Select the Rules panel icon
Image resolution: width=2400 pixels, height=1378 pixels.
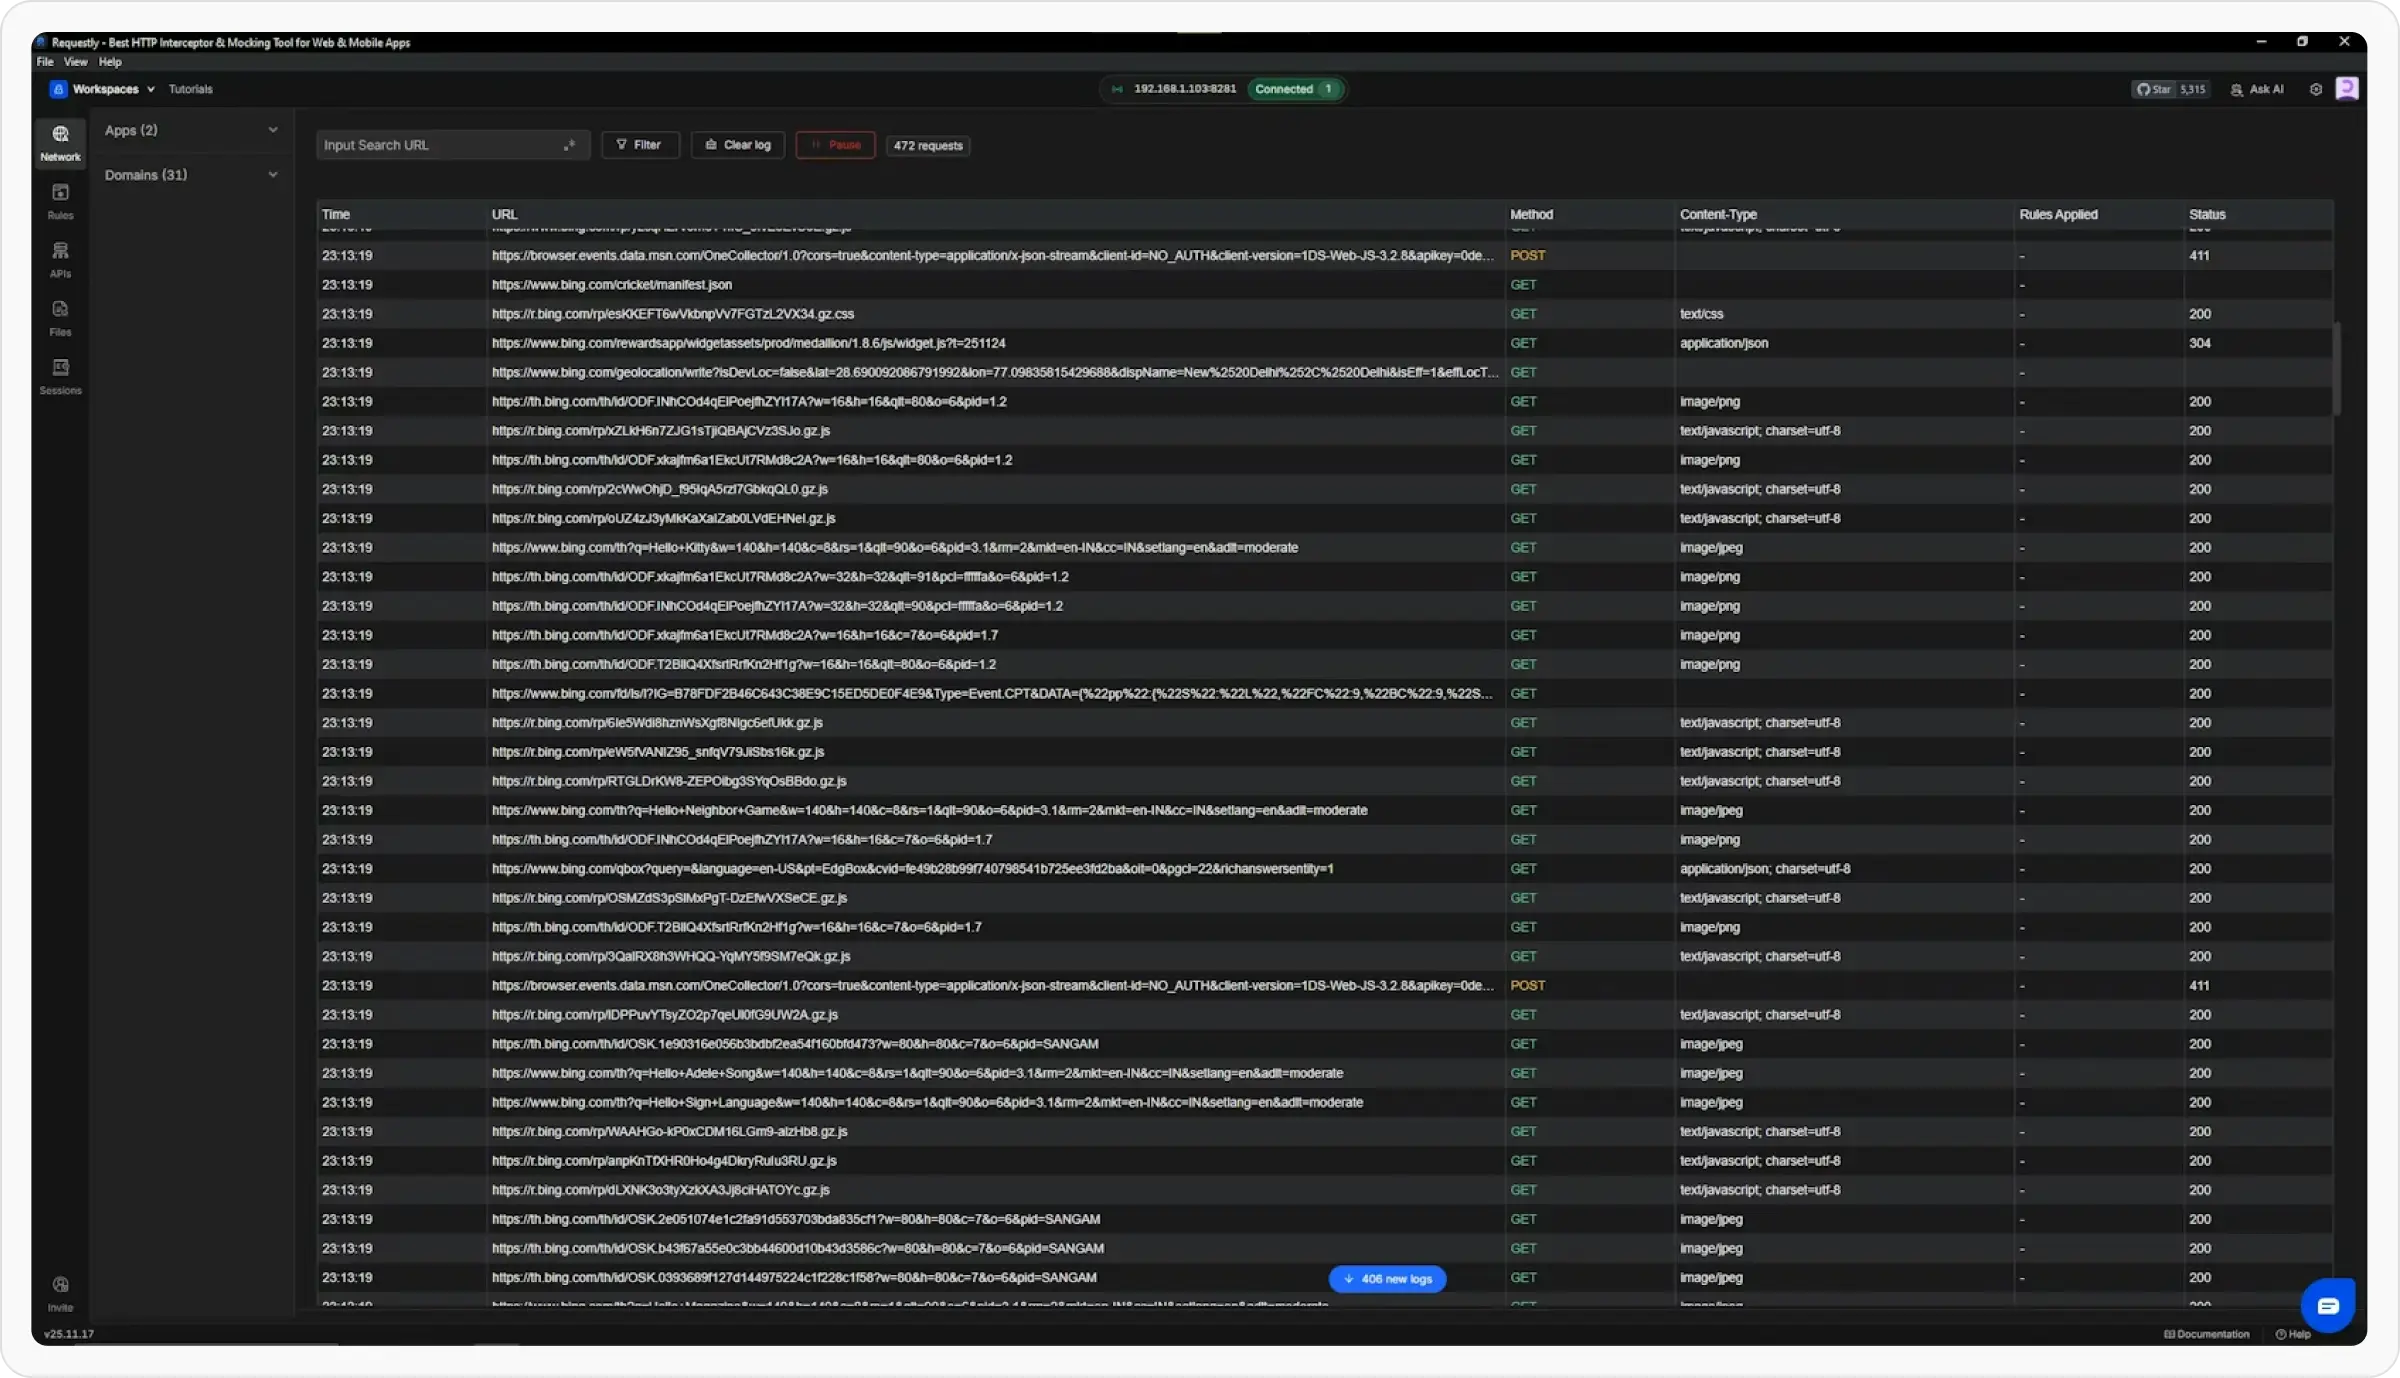tap(60, 200)
